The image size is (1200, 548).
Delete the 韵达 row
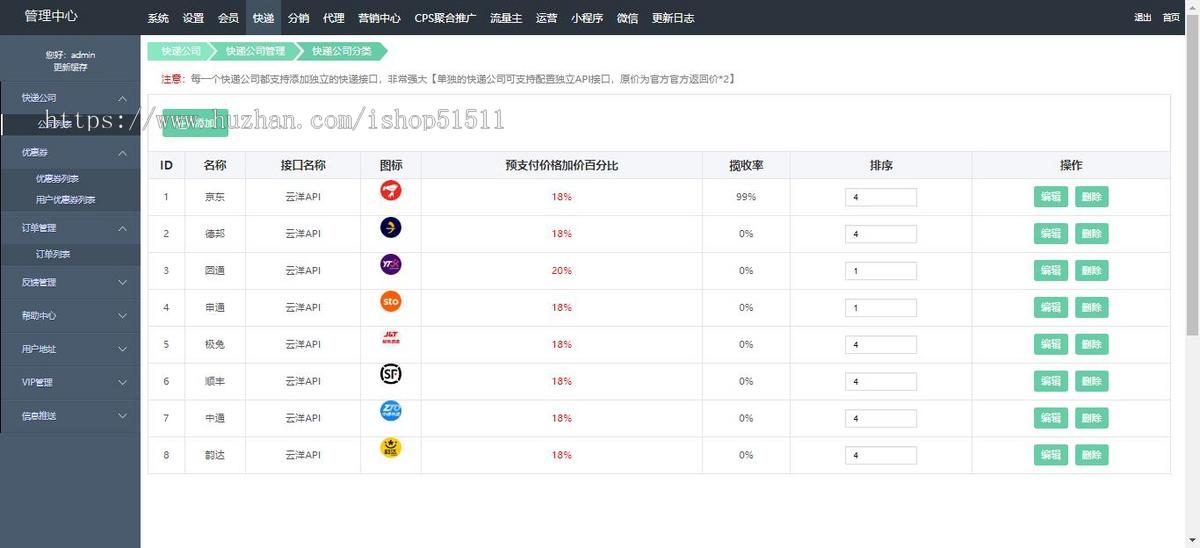pyautogui.click(x=1092, y=455)
